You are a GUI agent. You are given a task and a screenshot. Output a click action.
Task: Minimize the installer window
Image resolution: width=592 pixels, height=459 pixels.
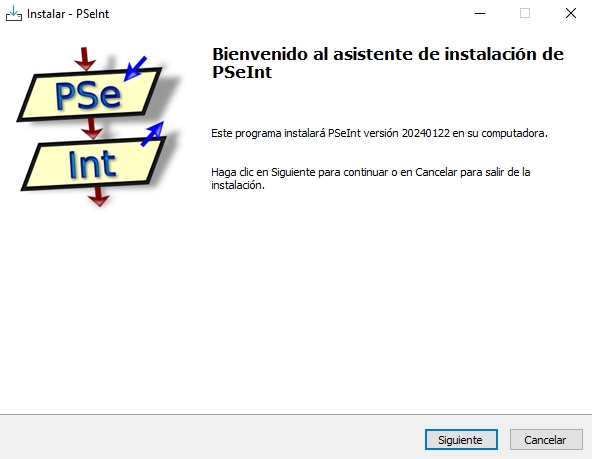(x=480, y=14)
